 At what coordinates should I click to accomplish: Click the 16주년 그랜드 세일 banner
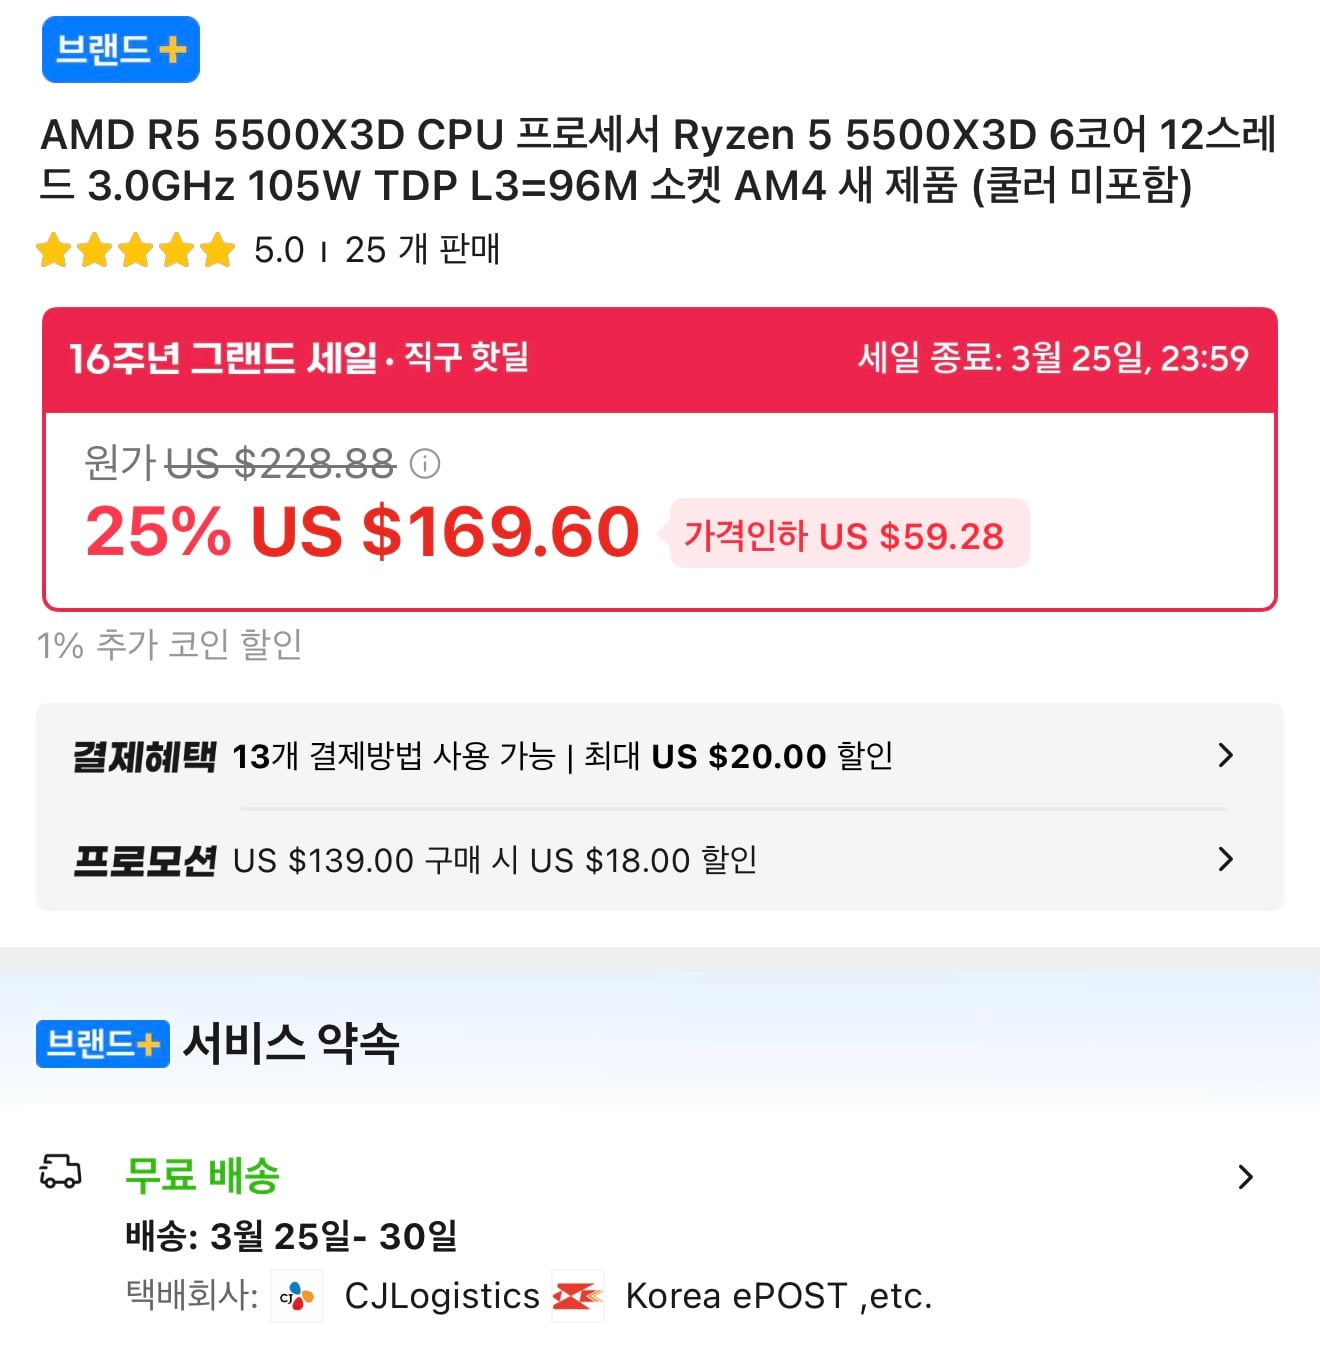(x=298, y=358)
